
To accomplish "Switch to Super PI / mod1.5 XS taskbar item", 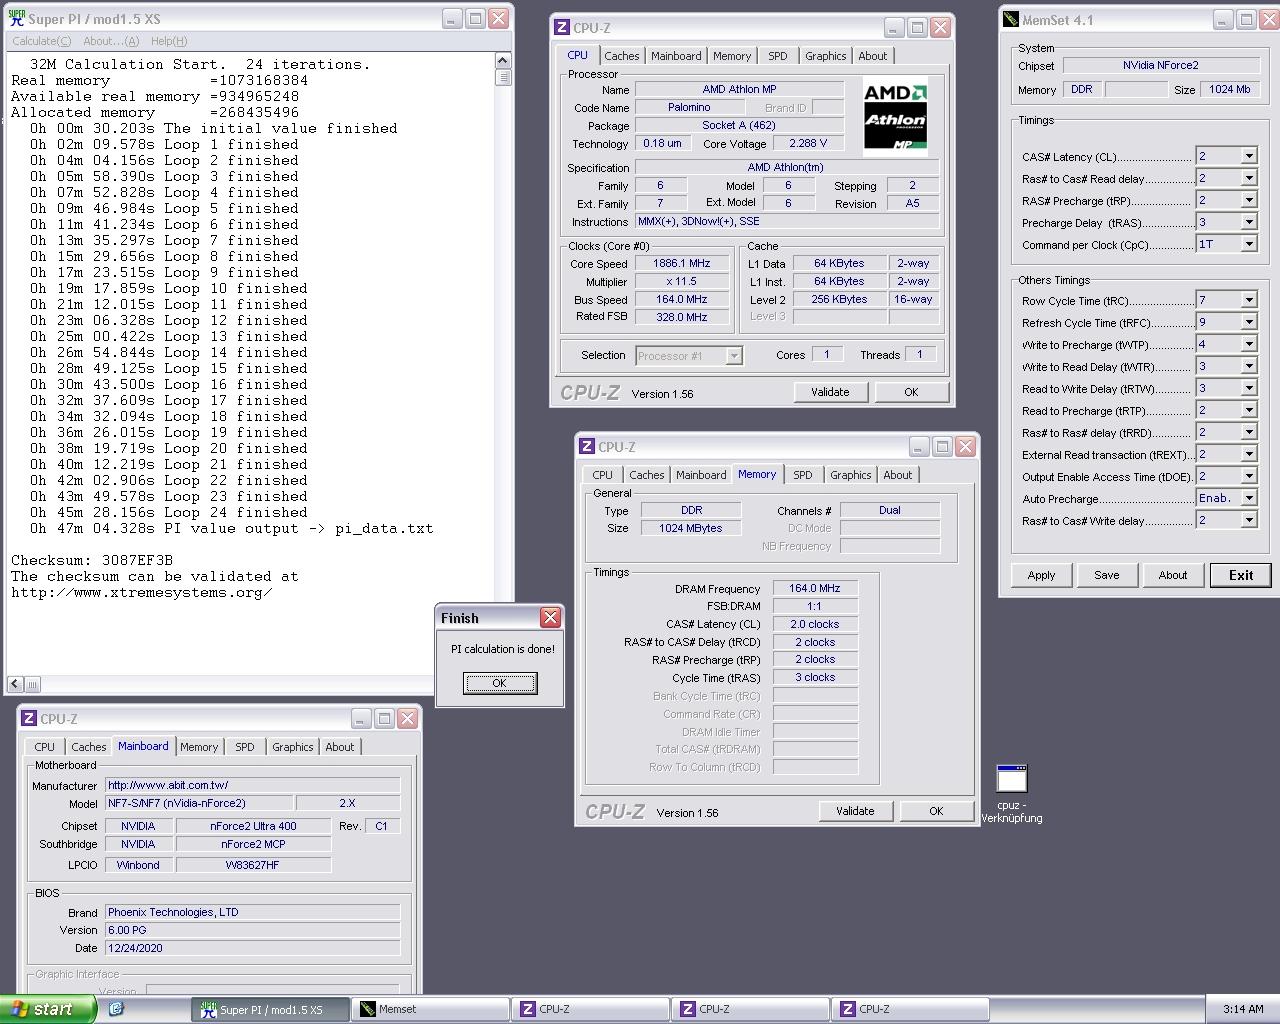I will tap(271, 1009).
